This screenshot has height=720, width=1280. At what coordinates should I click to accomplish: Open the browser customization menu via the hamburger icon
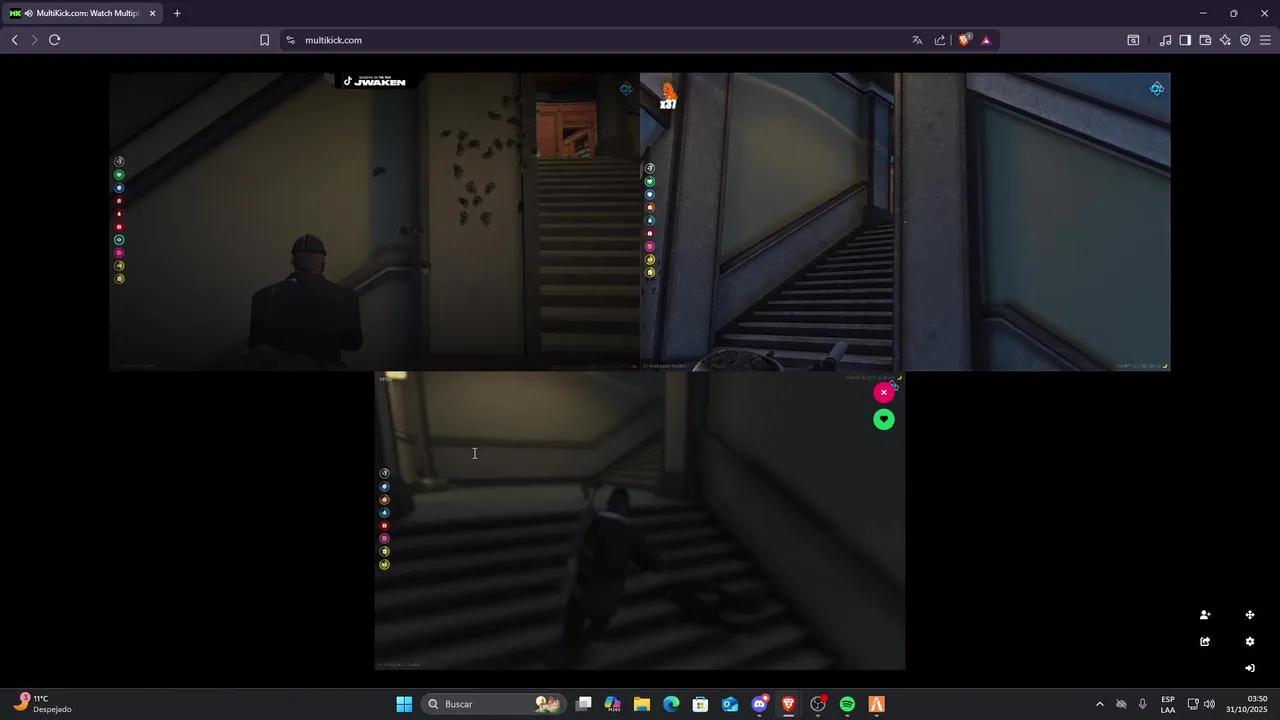click(x=1264, y=40)
